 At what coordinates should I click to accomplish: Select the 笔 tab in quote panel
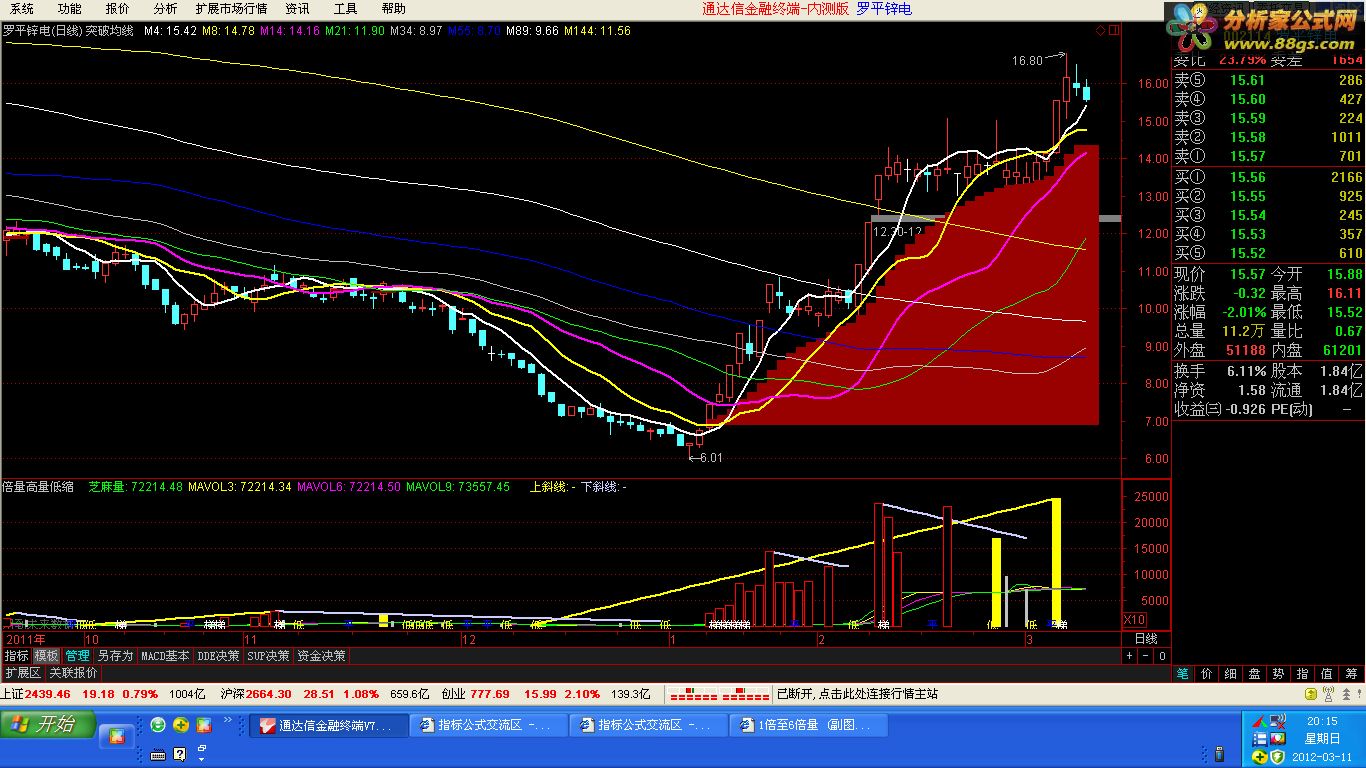pyautogui.click(x=1183, y=674)
